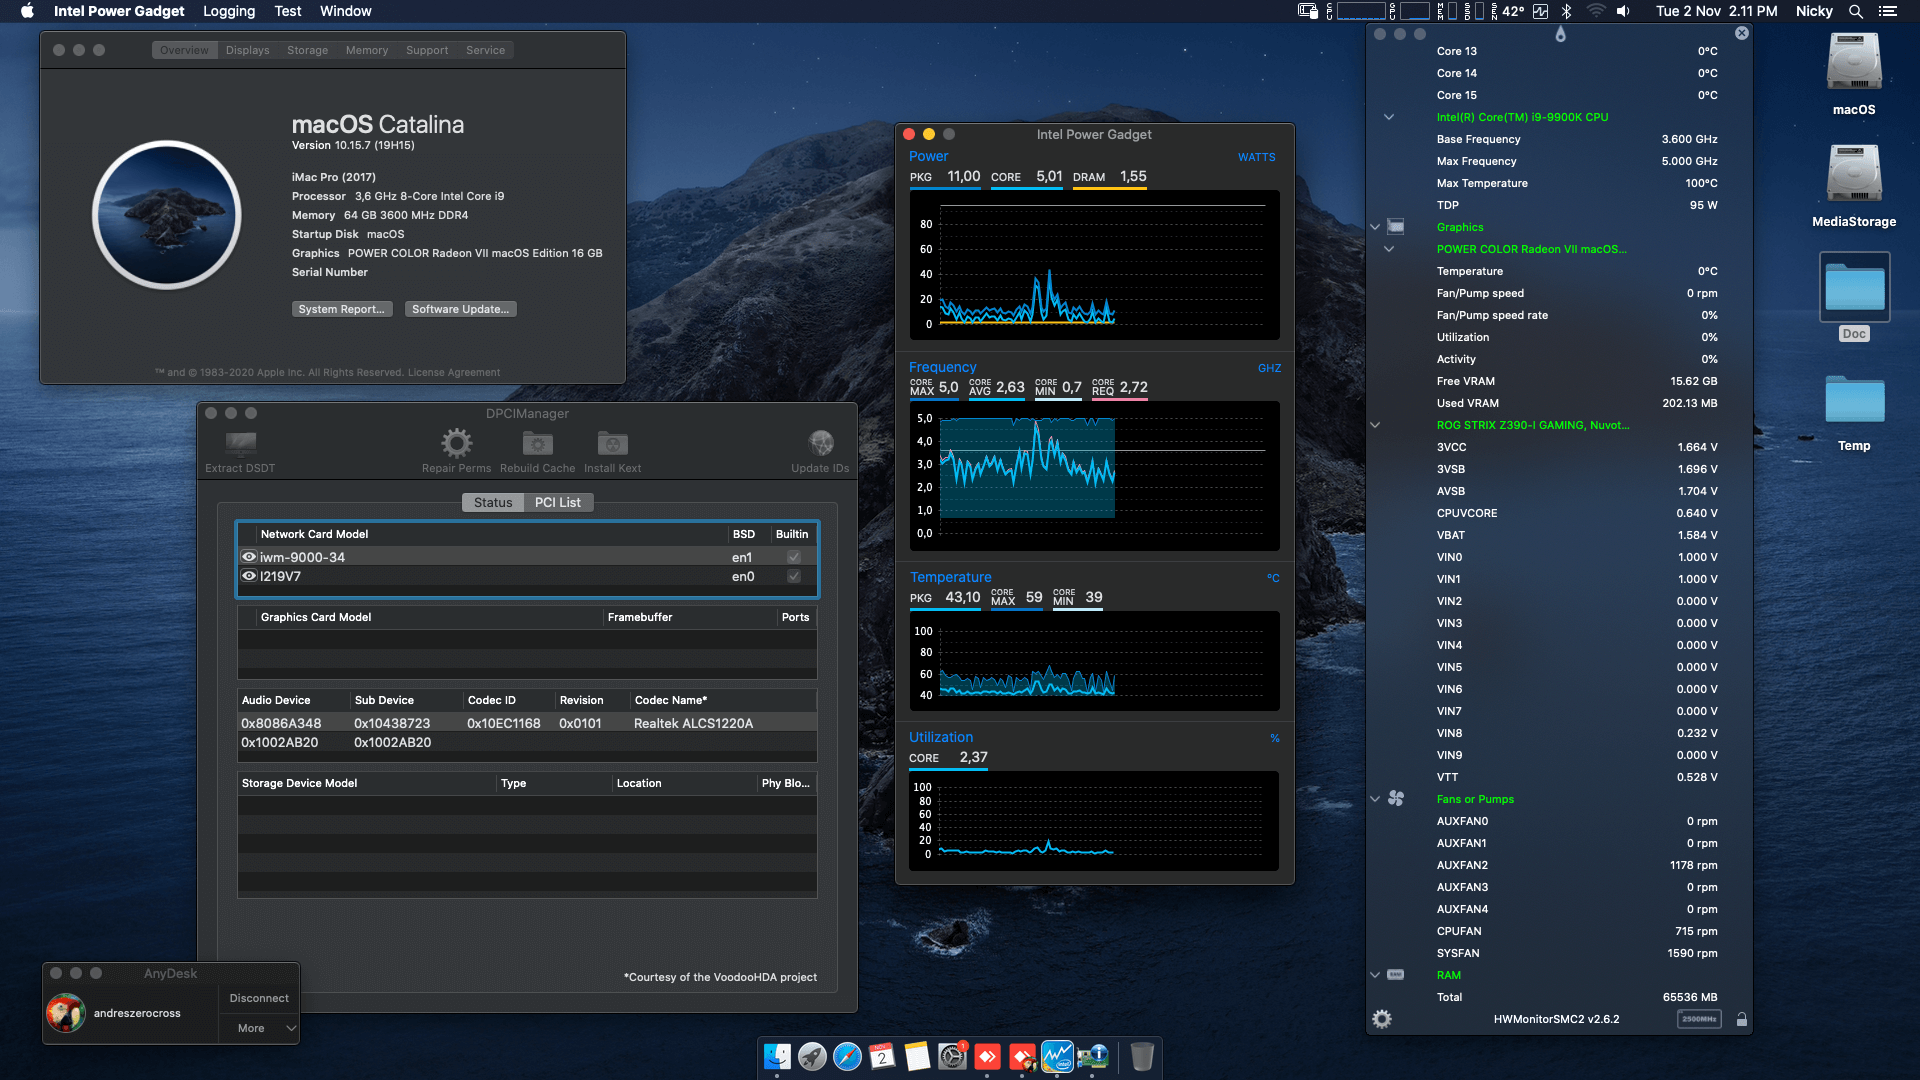Image resolution: width=1920 pixels, height=1080 pixels.
Task: Click the Fans or Pumps fan icon
Action: tap(1396, 799)
